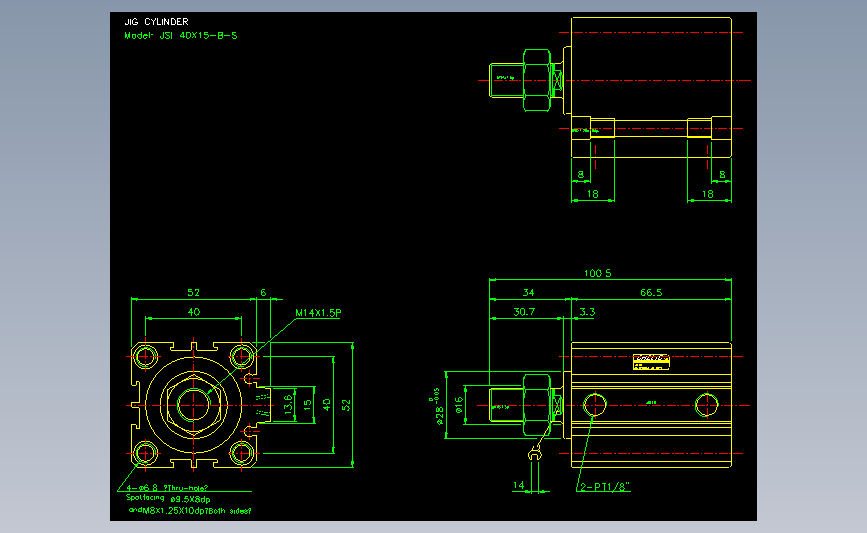Click the "15" vertical dimension text
Screen dimensions: 867x533
(x=307, y=404)
